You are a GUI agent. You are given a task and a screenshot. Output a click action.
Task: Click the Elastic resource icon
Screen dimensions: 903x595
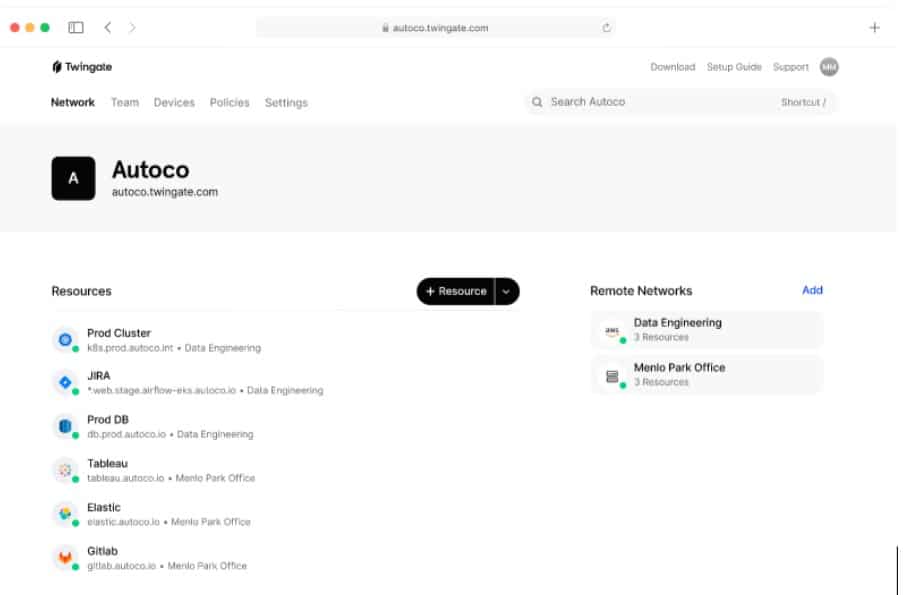[x=65, y=514]
